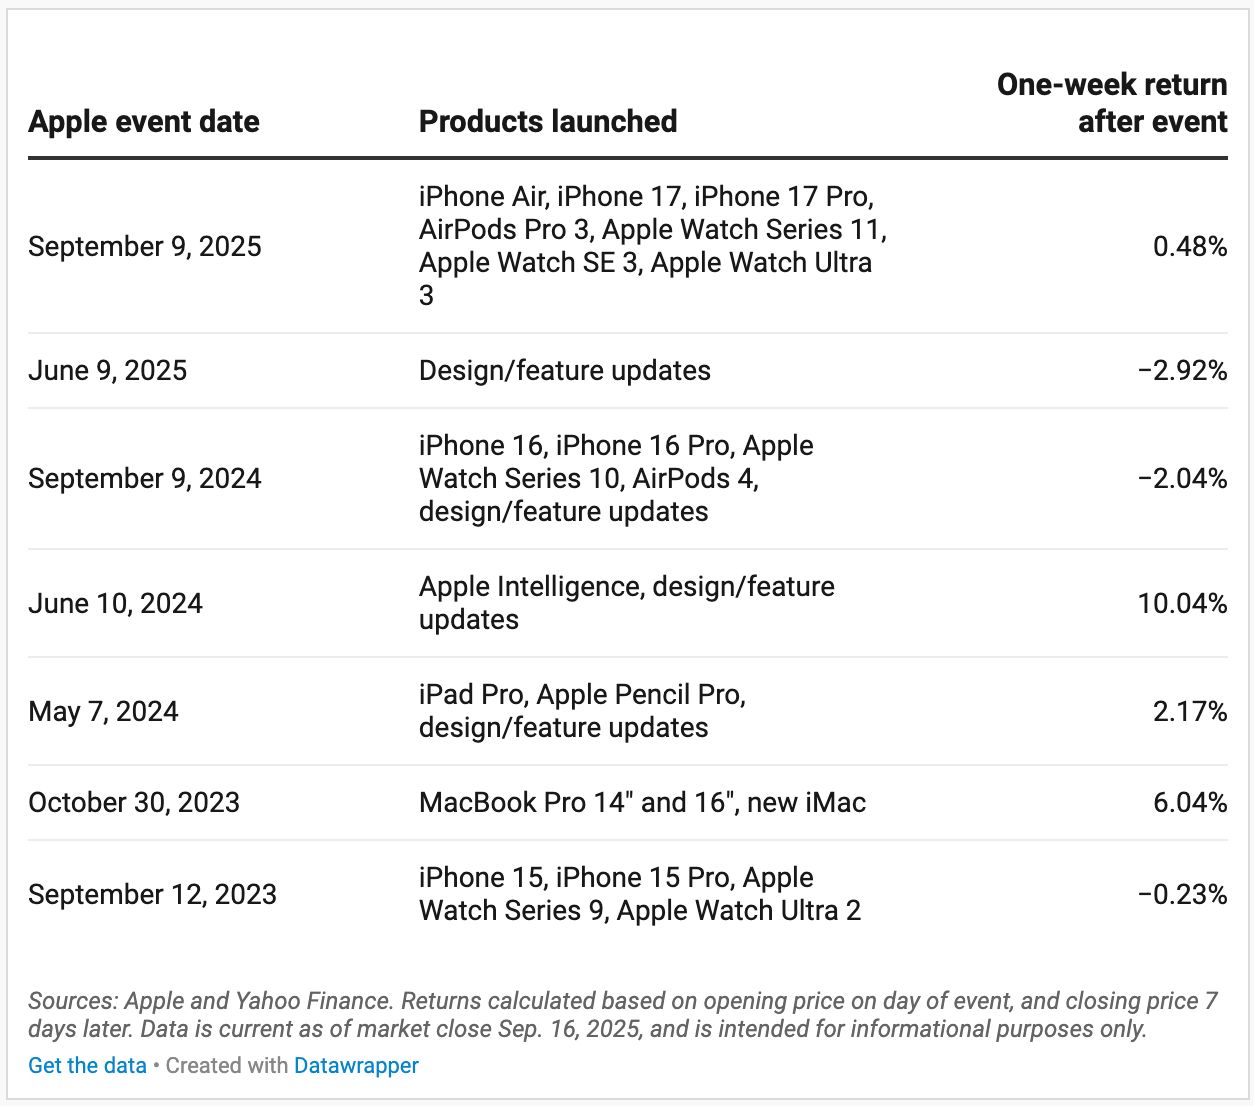Click the −2.04% return value
1254x1106 pixels.
click(x=1182, y=479)
